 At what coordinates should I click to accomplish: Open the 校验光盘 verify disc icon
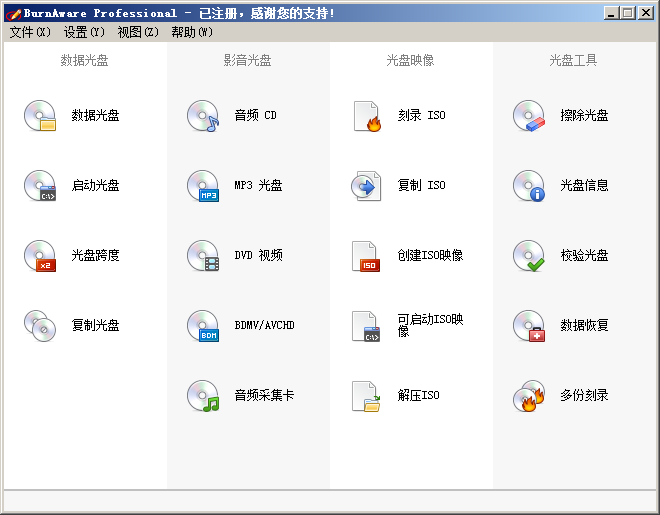[530, 256]
